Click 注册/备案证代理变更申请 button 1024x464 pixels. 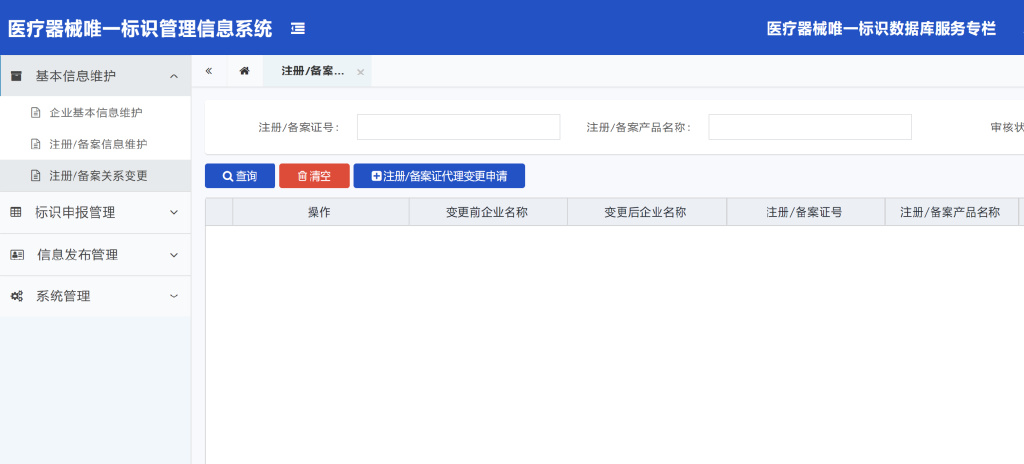[x=439, y=176]
